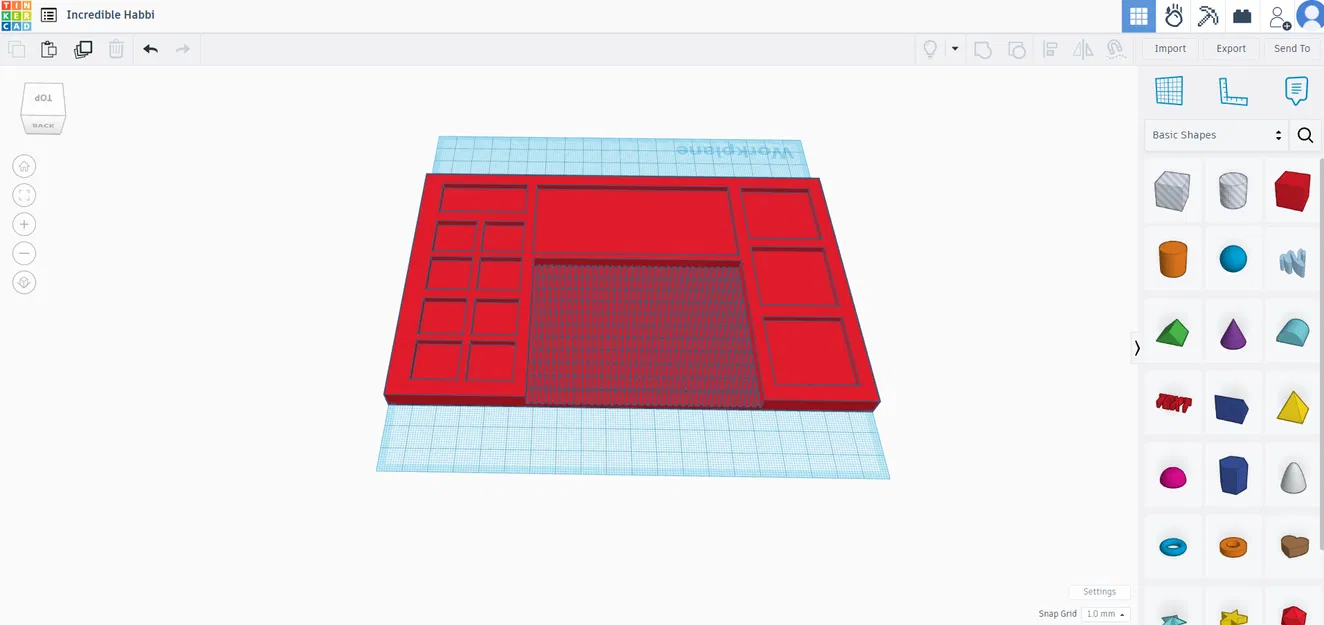Viewport: 1324px width, 625px height.
Task: Click the Export button
Action: [1230, 48]
